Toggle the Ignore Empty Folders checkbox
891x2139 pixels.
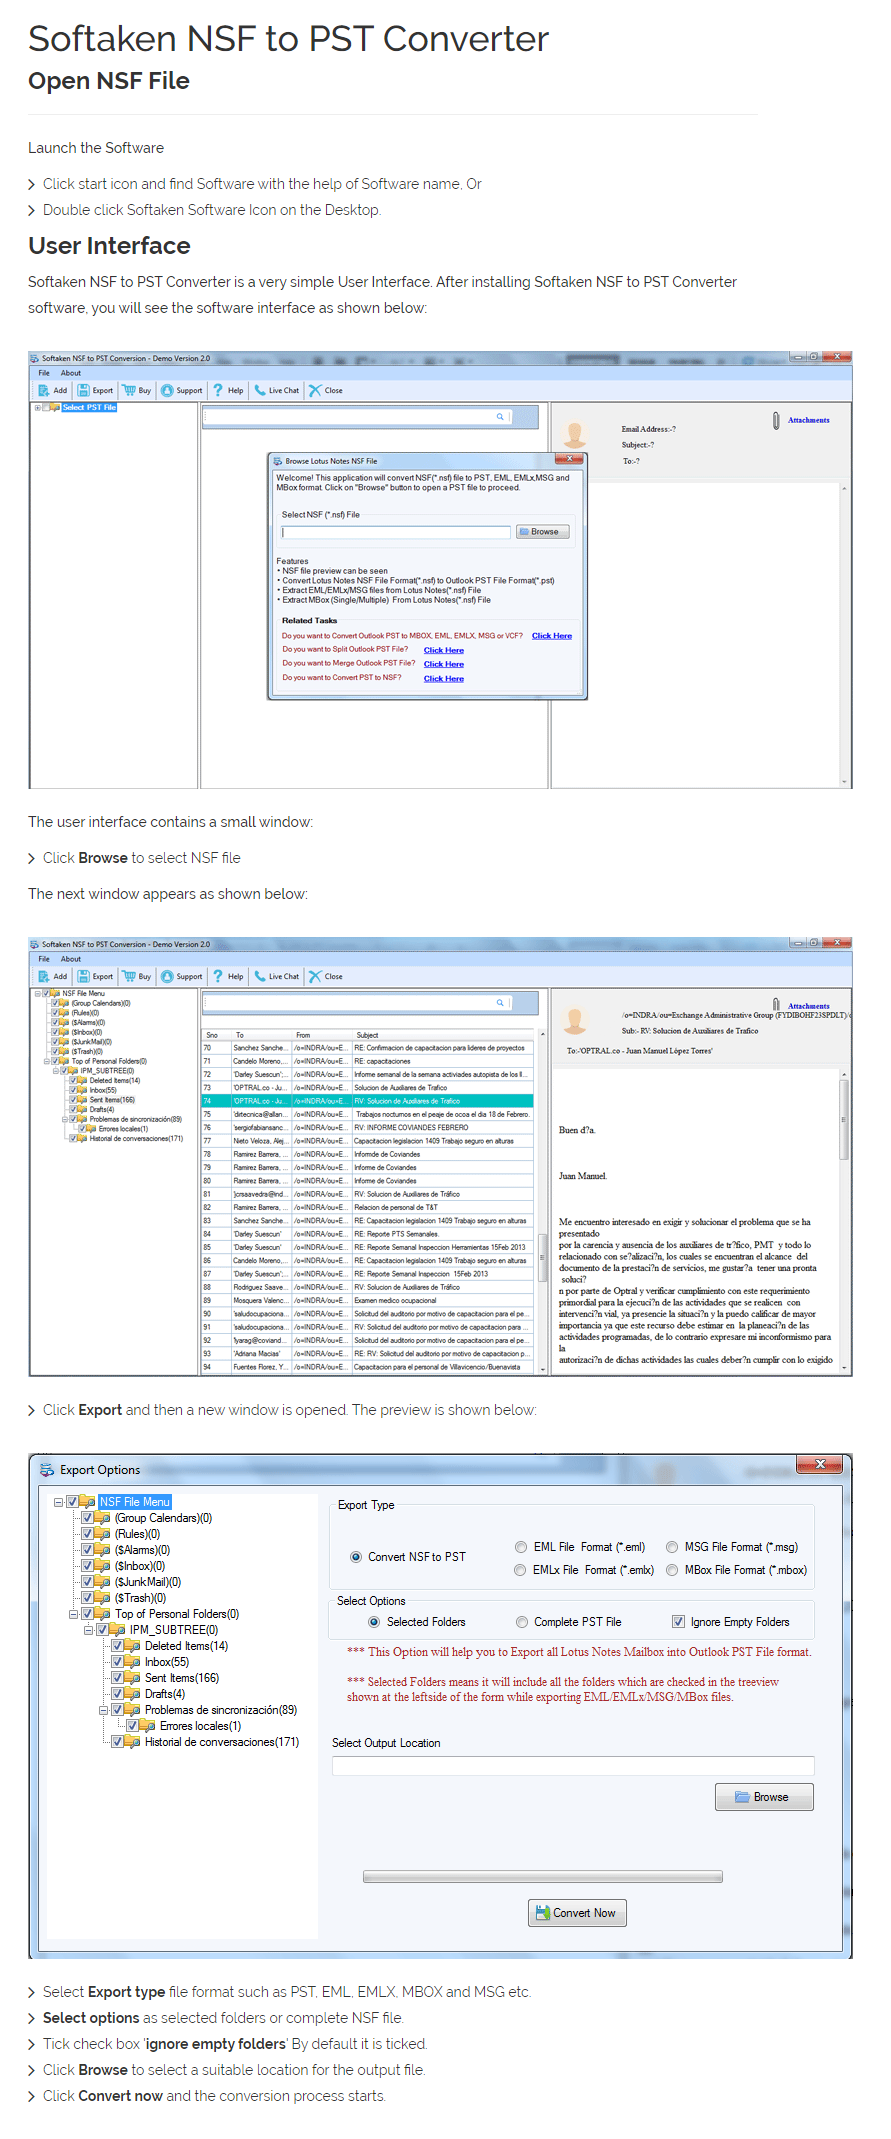678,1622
